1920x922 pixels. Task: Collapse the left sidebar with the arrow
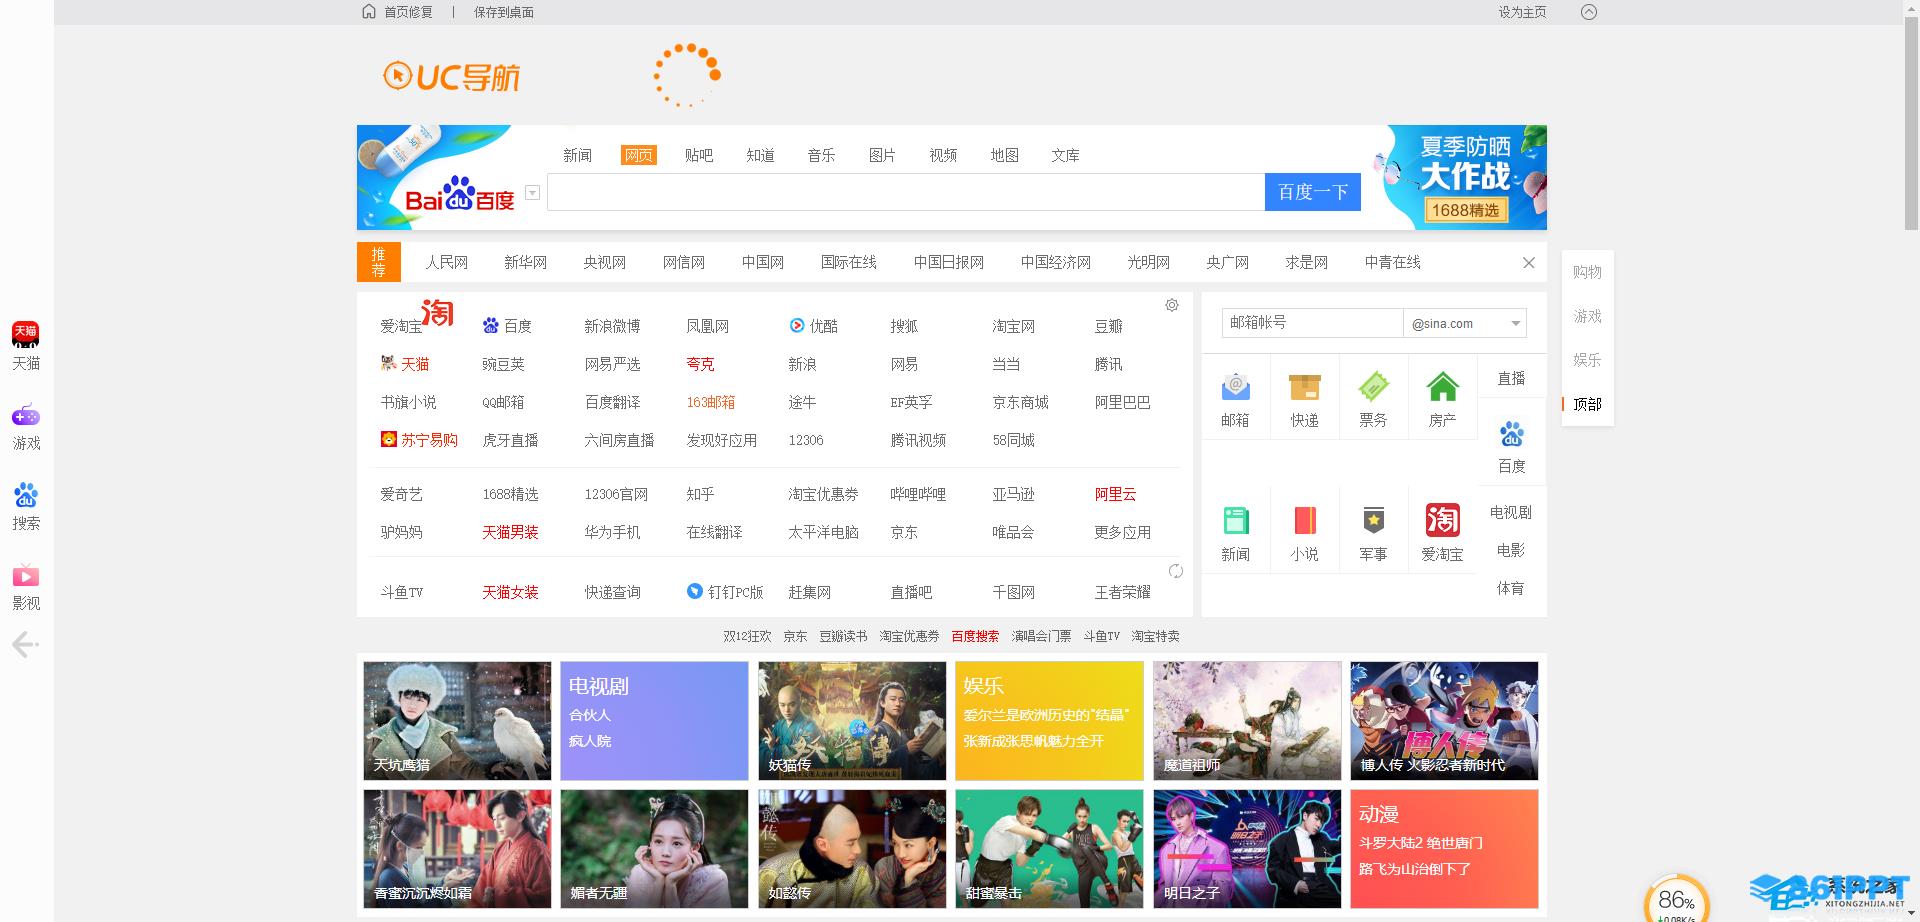tap(26, 645)
